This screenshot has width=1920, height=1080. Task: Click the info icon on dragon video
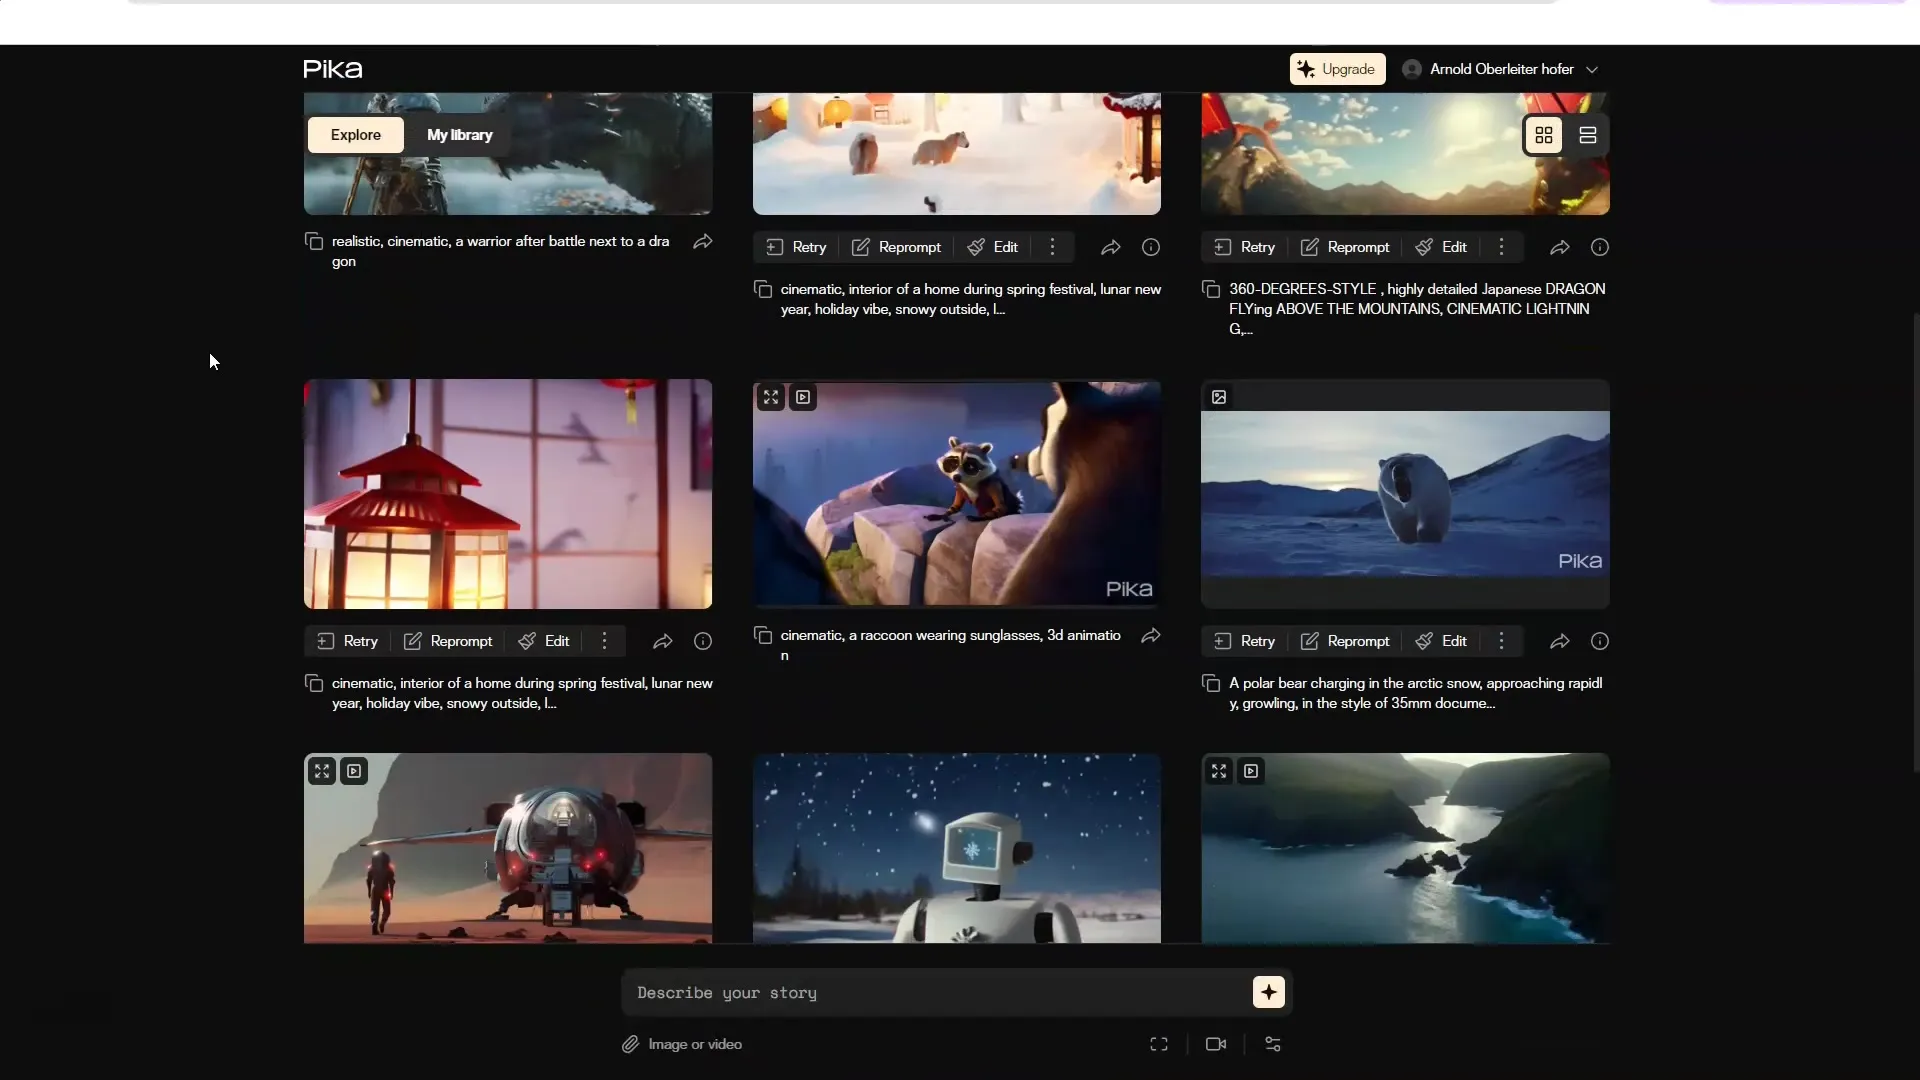click(1600, 247)
